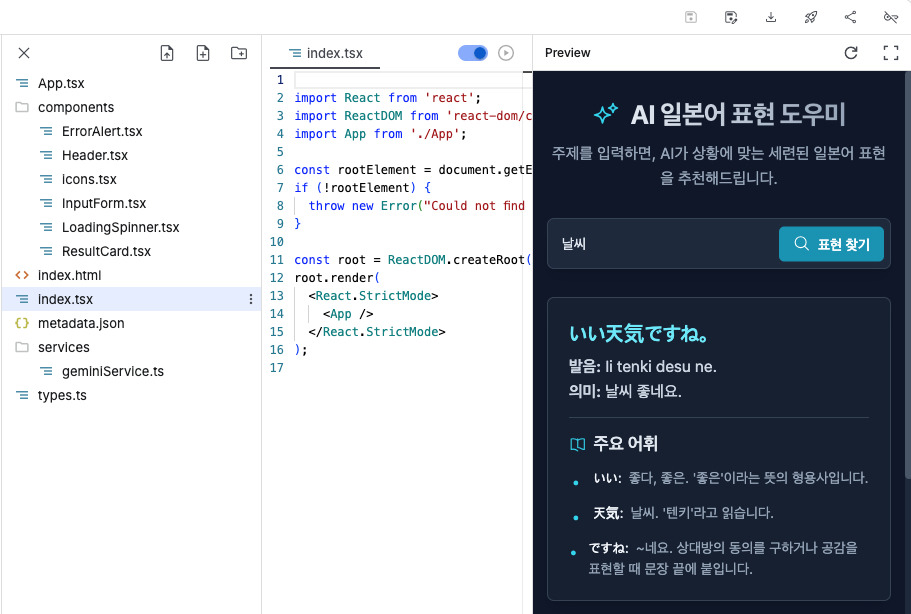The image size is (911, 614).
Task: Refresh the Preview pane
Action: coord(851,53)
